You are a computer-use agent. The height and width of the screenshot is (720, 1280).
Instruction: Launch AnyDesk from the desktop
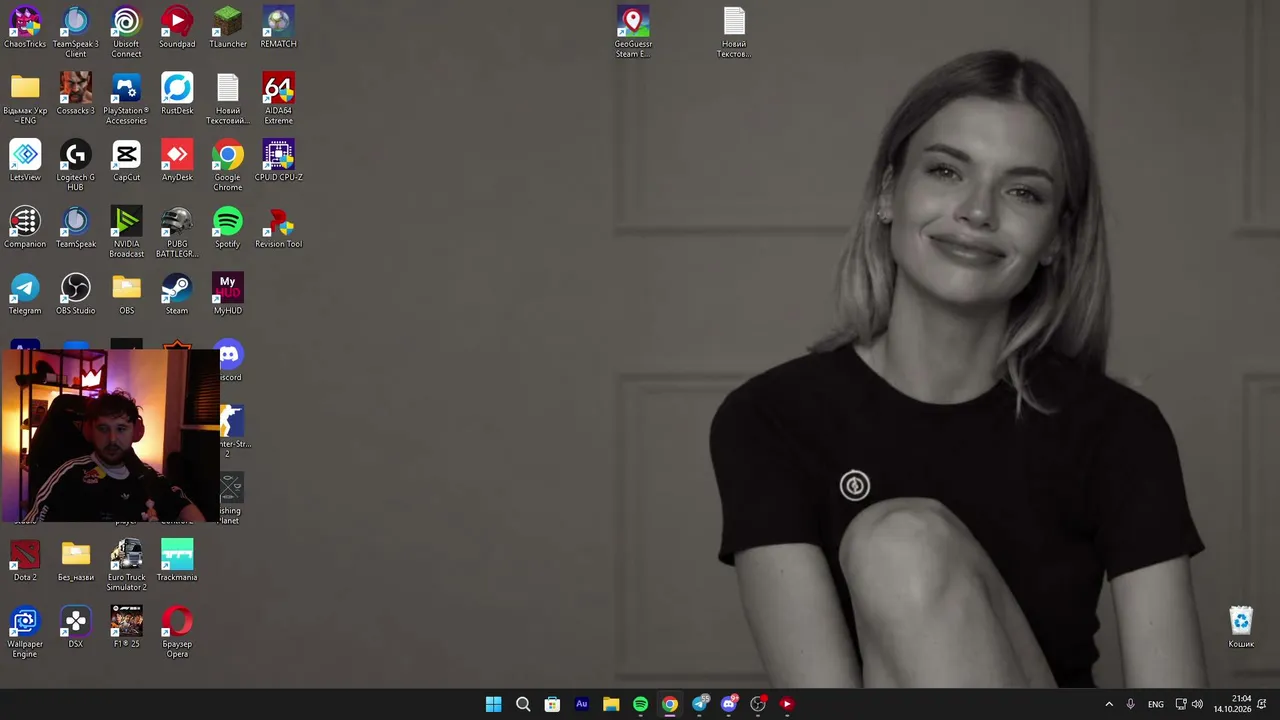(177, 161)
